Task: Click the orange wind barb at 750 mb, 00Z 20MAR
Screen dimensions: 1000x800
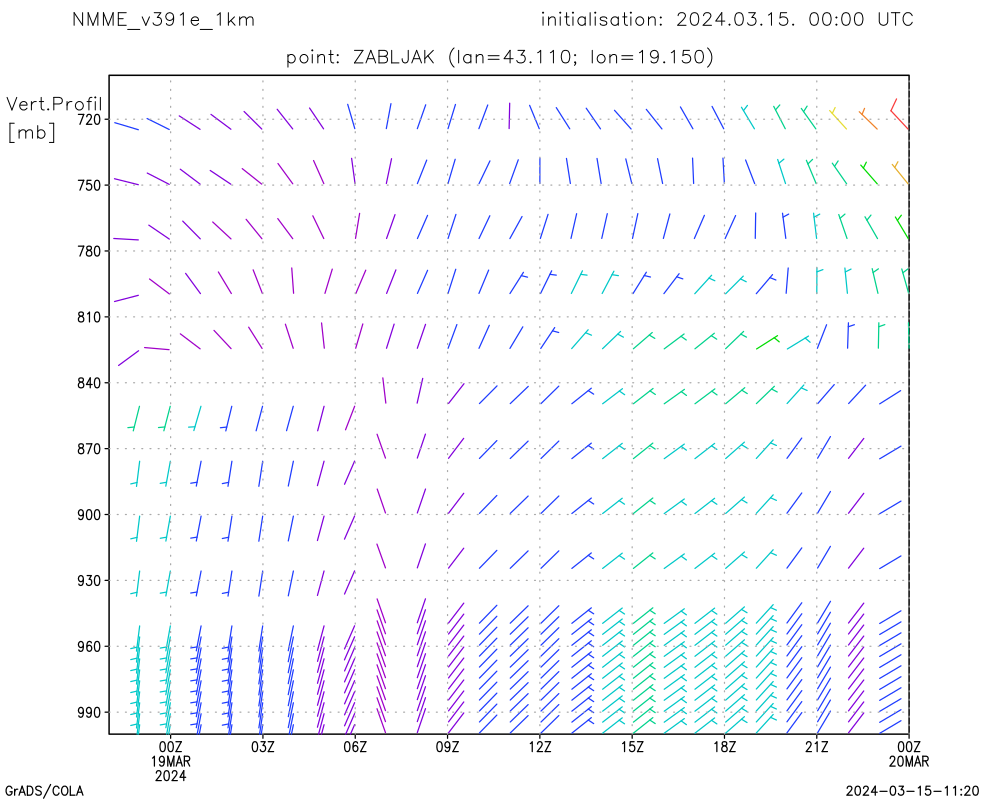Action: tap(901, 173)
